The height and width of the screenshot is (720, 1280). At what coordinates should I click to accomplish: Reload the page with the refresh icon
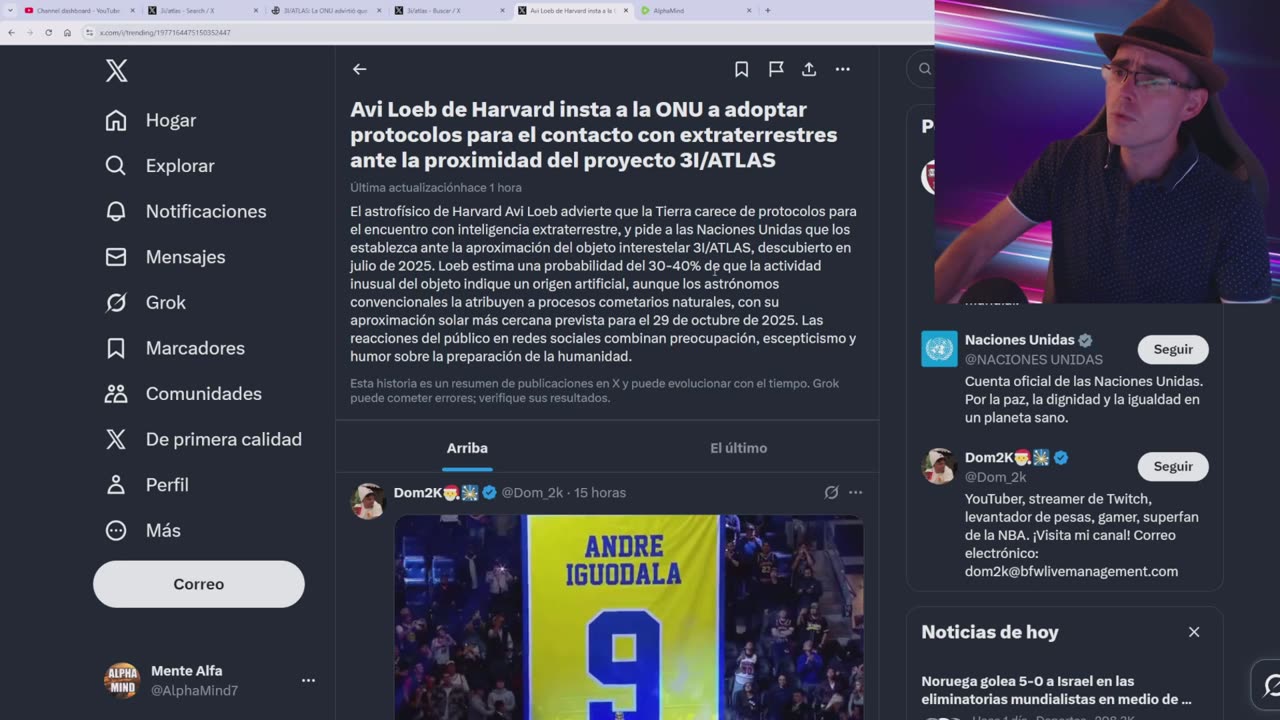48,32
